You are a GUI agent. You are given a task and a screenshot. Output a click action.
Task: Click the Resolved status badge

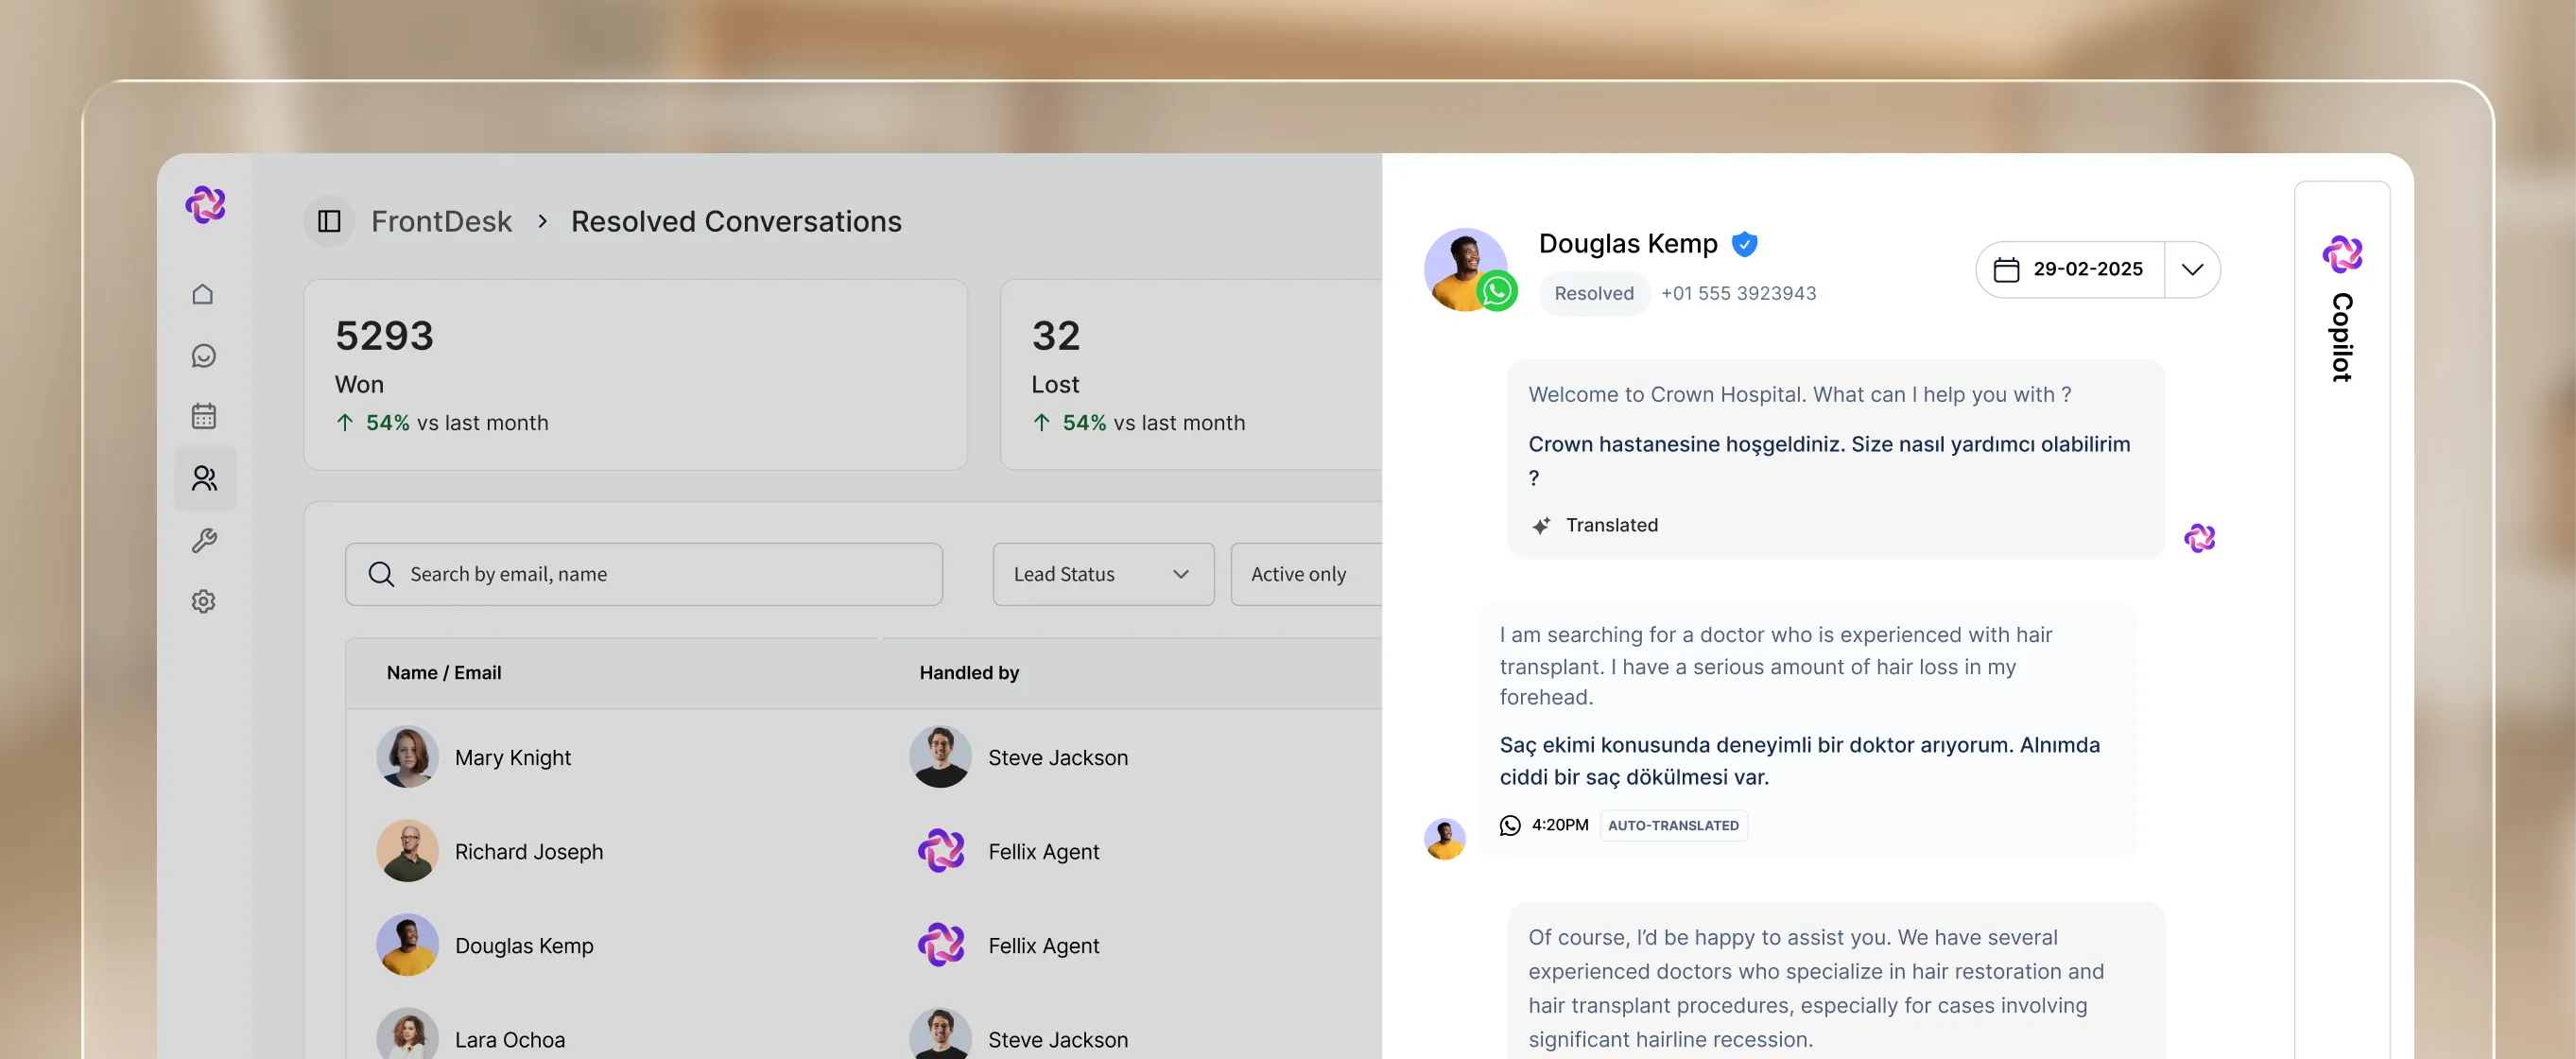tap(1594, 293)
